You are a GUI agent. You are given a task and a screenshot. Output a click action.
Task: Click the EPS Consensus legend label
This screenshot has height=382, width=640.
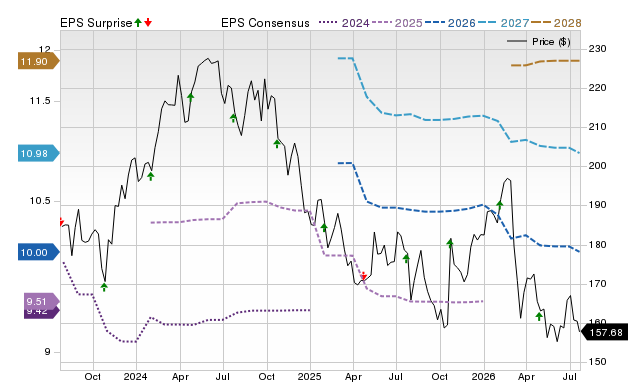point(265,23)
